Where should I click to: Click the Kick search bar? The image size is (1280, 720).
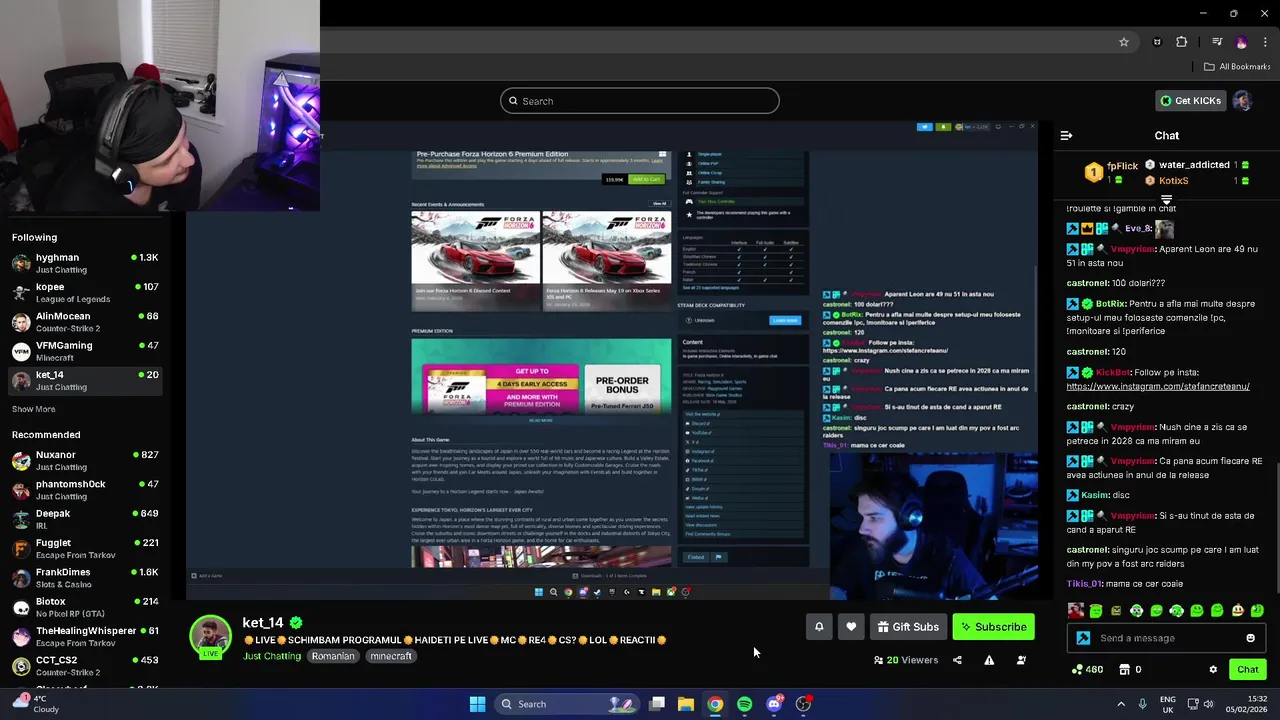[640, 101]
